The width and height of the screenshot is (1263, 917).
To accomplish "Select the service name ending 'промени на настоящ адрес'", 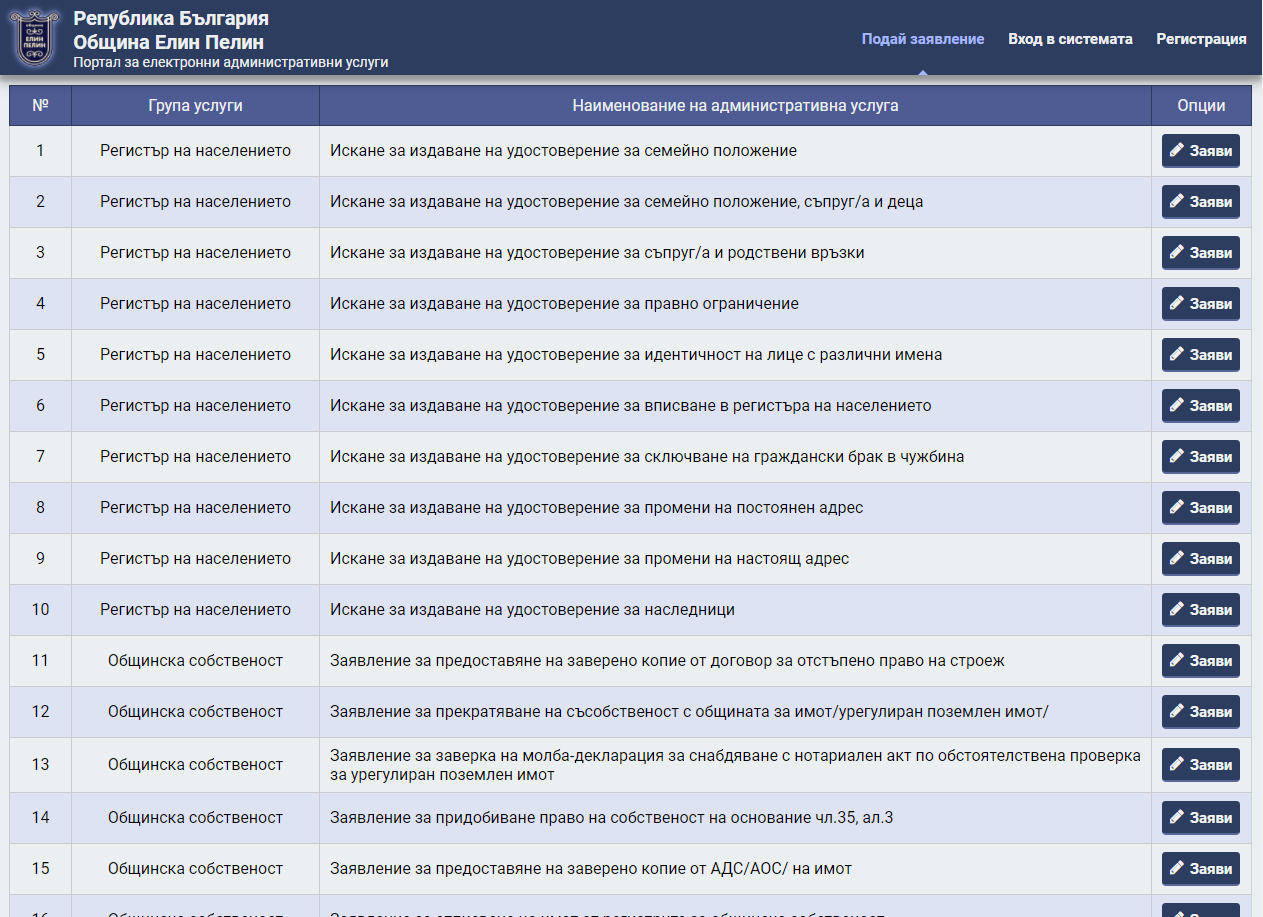I will (589, 559).
